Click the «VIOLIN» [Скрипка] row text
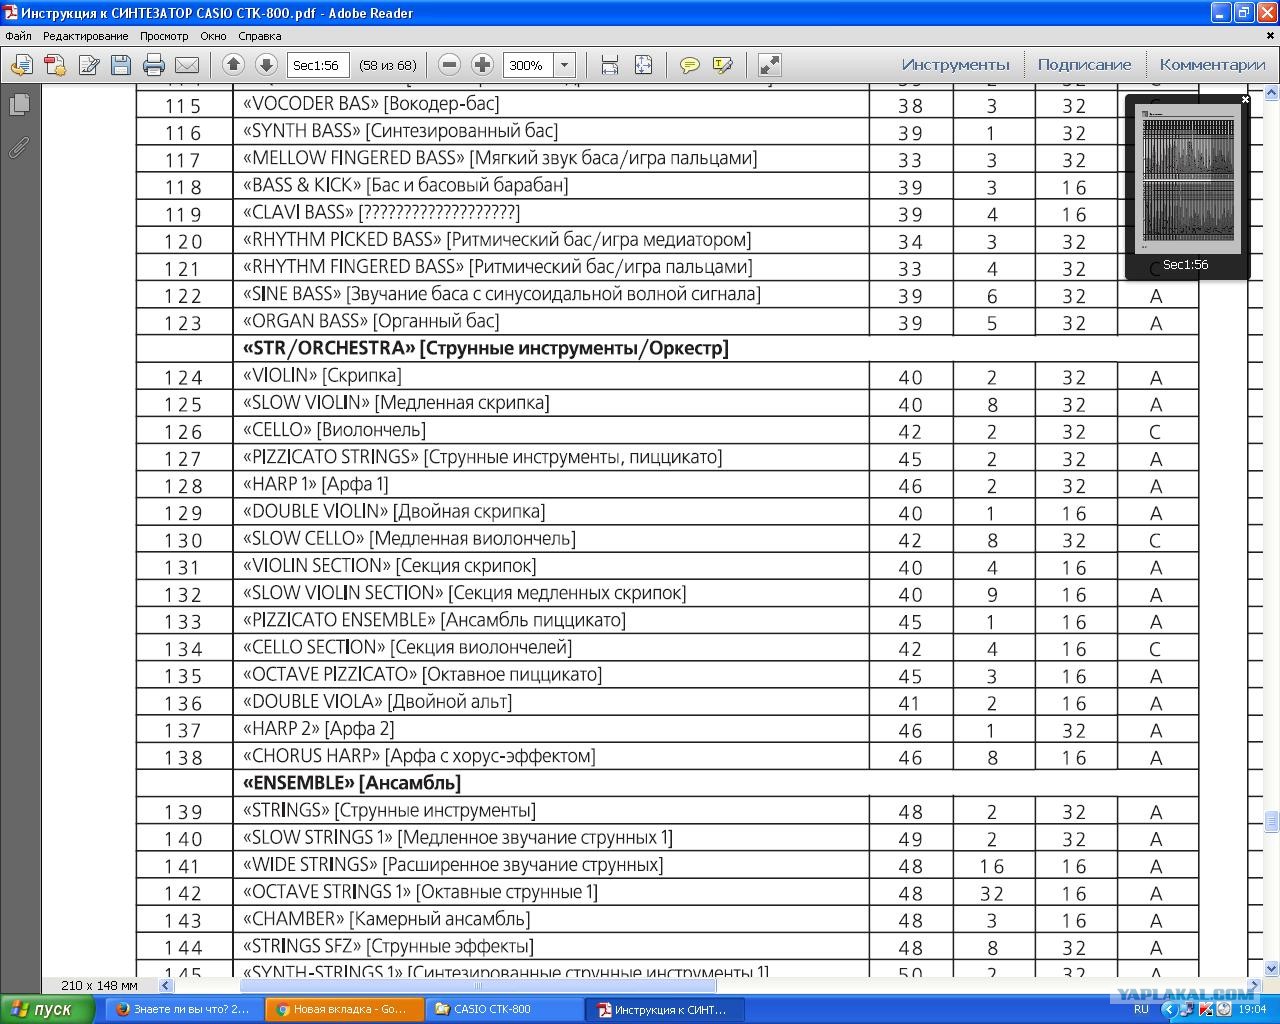 322,376
